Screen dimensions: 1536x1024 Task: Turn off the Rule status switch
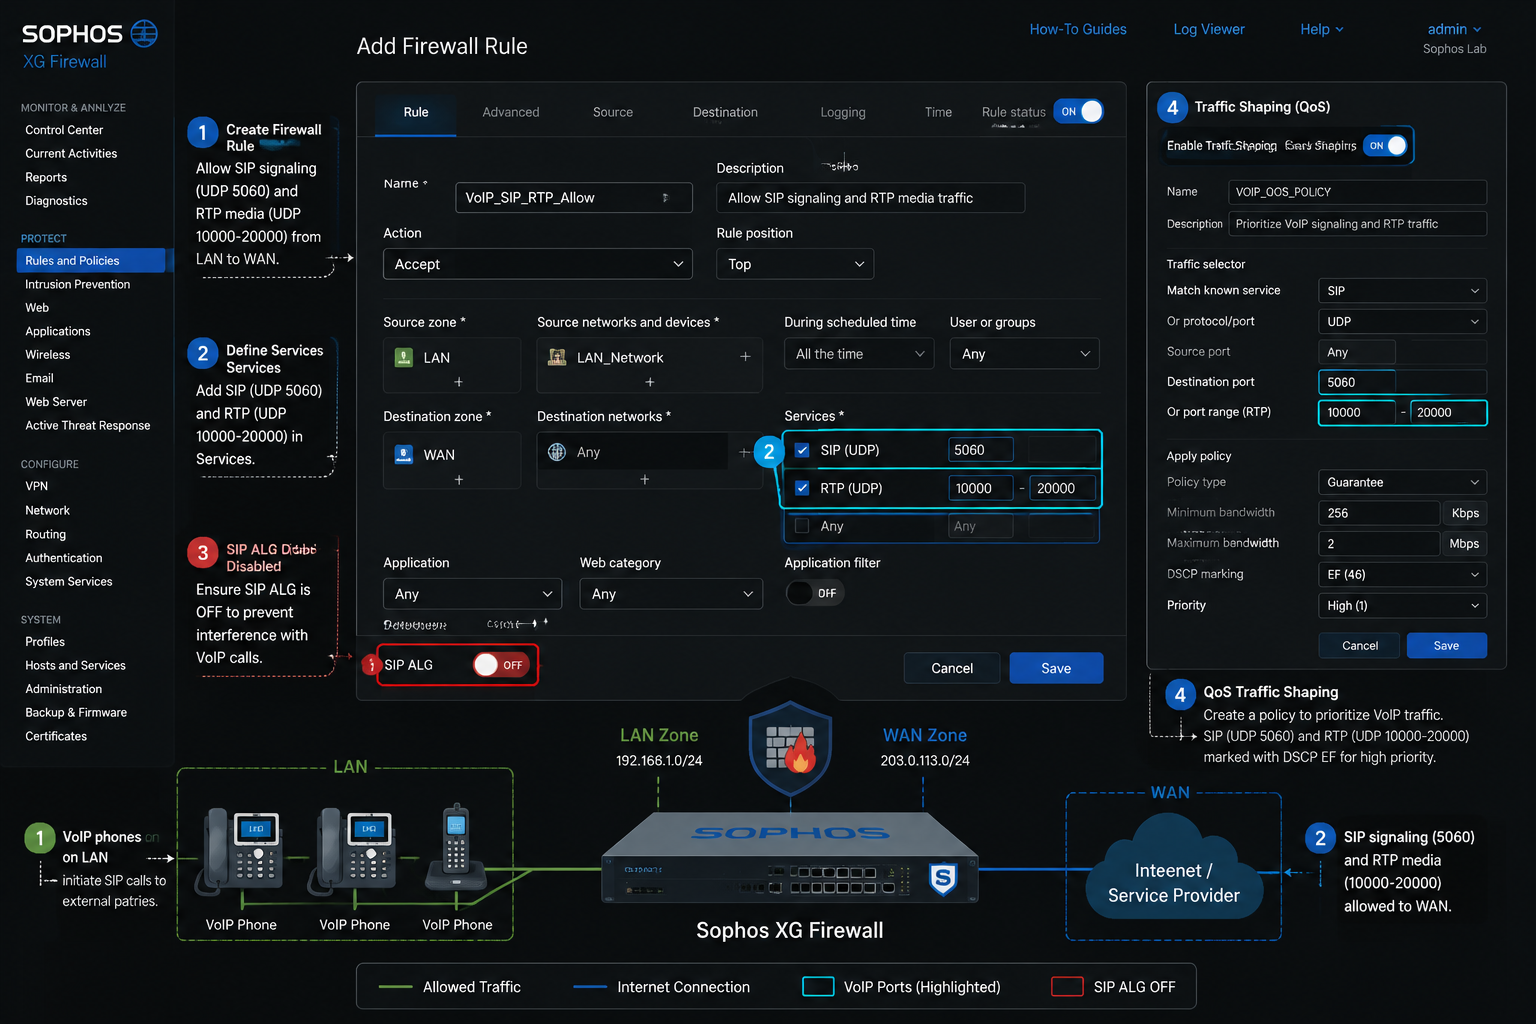[1079, 111]
